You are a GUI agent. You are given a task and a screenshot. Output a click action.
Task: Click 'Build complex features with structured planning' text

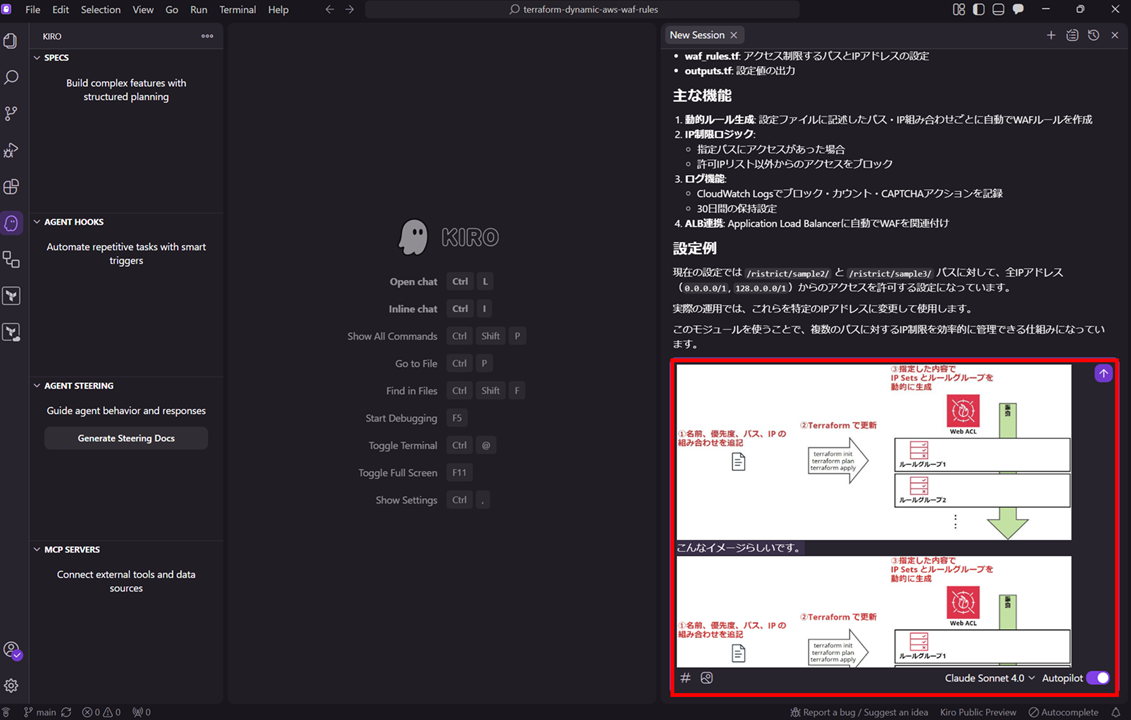tap(126, 89)
